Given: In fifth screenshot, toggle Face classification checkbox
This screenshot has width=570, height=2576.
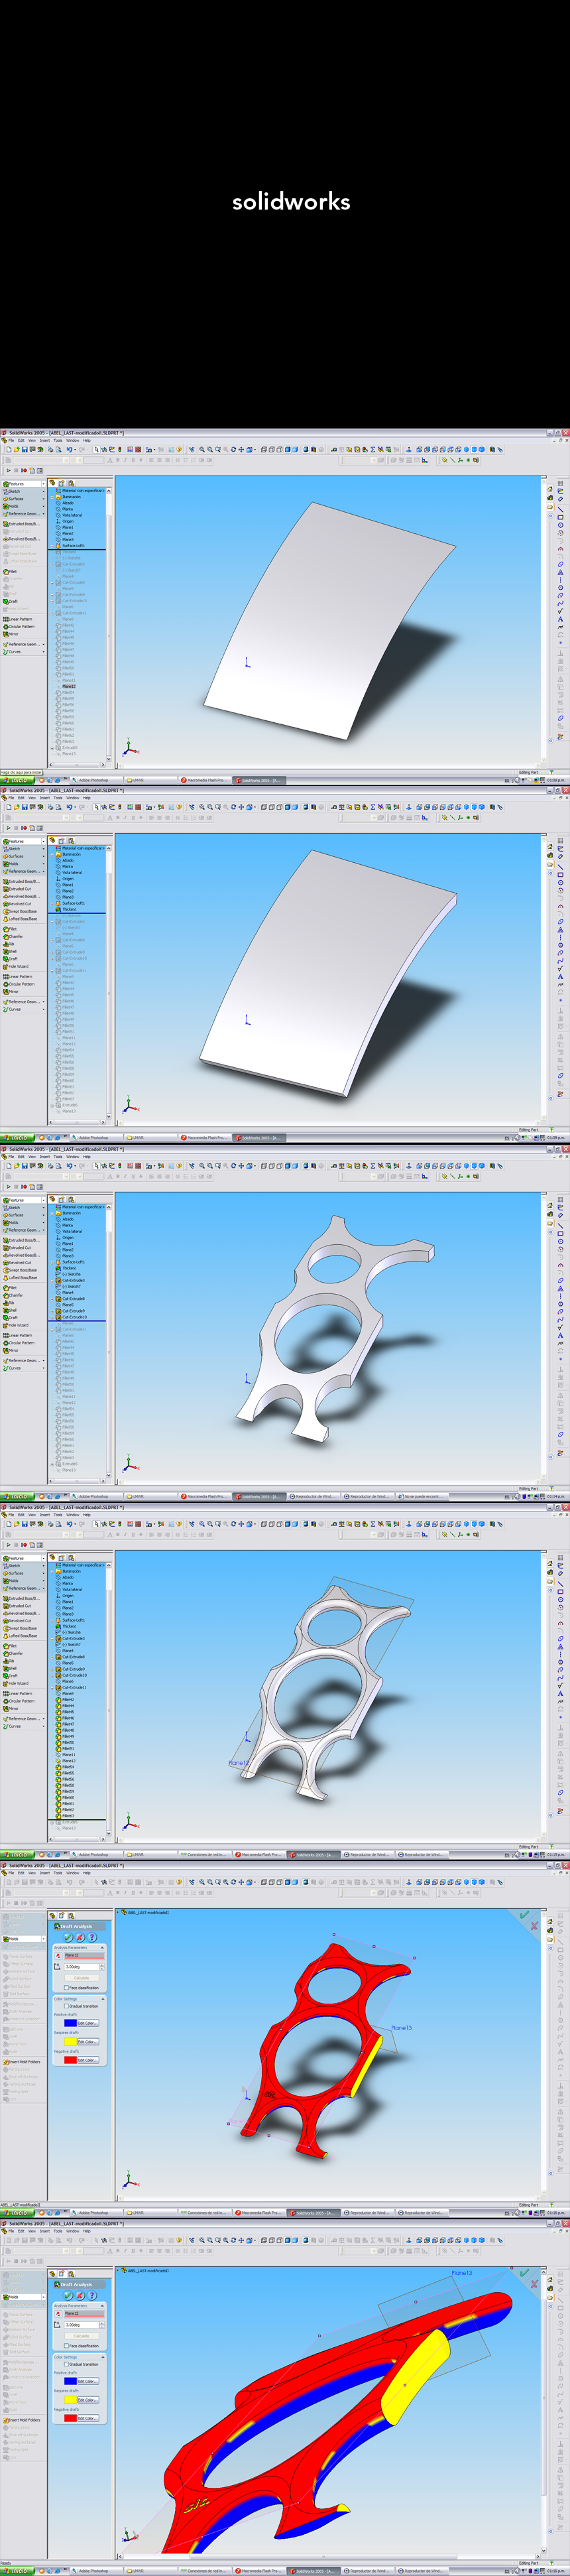Looking at the screenshot, I should tap(66, 1988).
